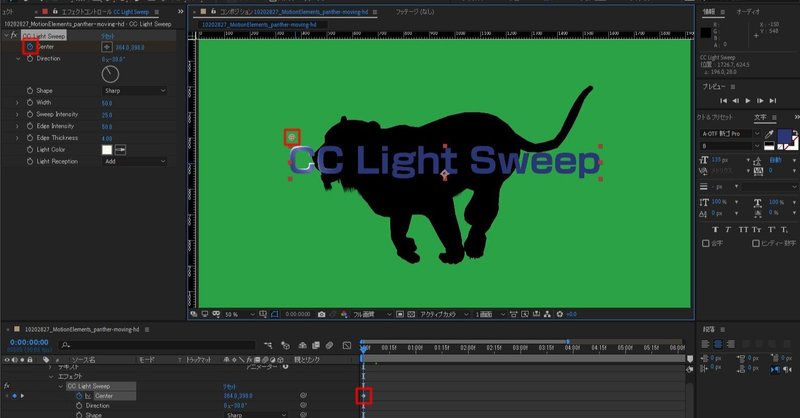This screenshot has height=418, width=800.
Task: Click the Center point picker crosshair button
Action: tap(107, 47)
